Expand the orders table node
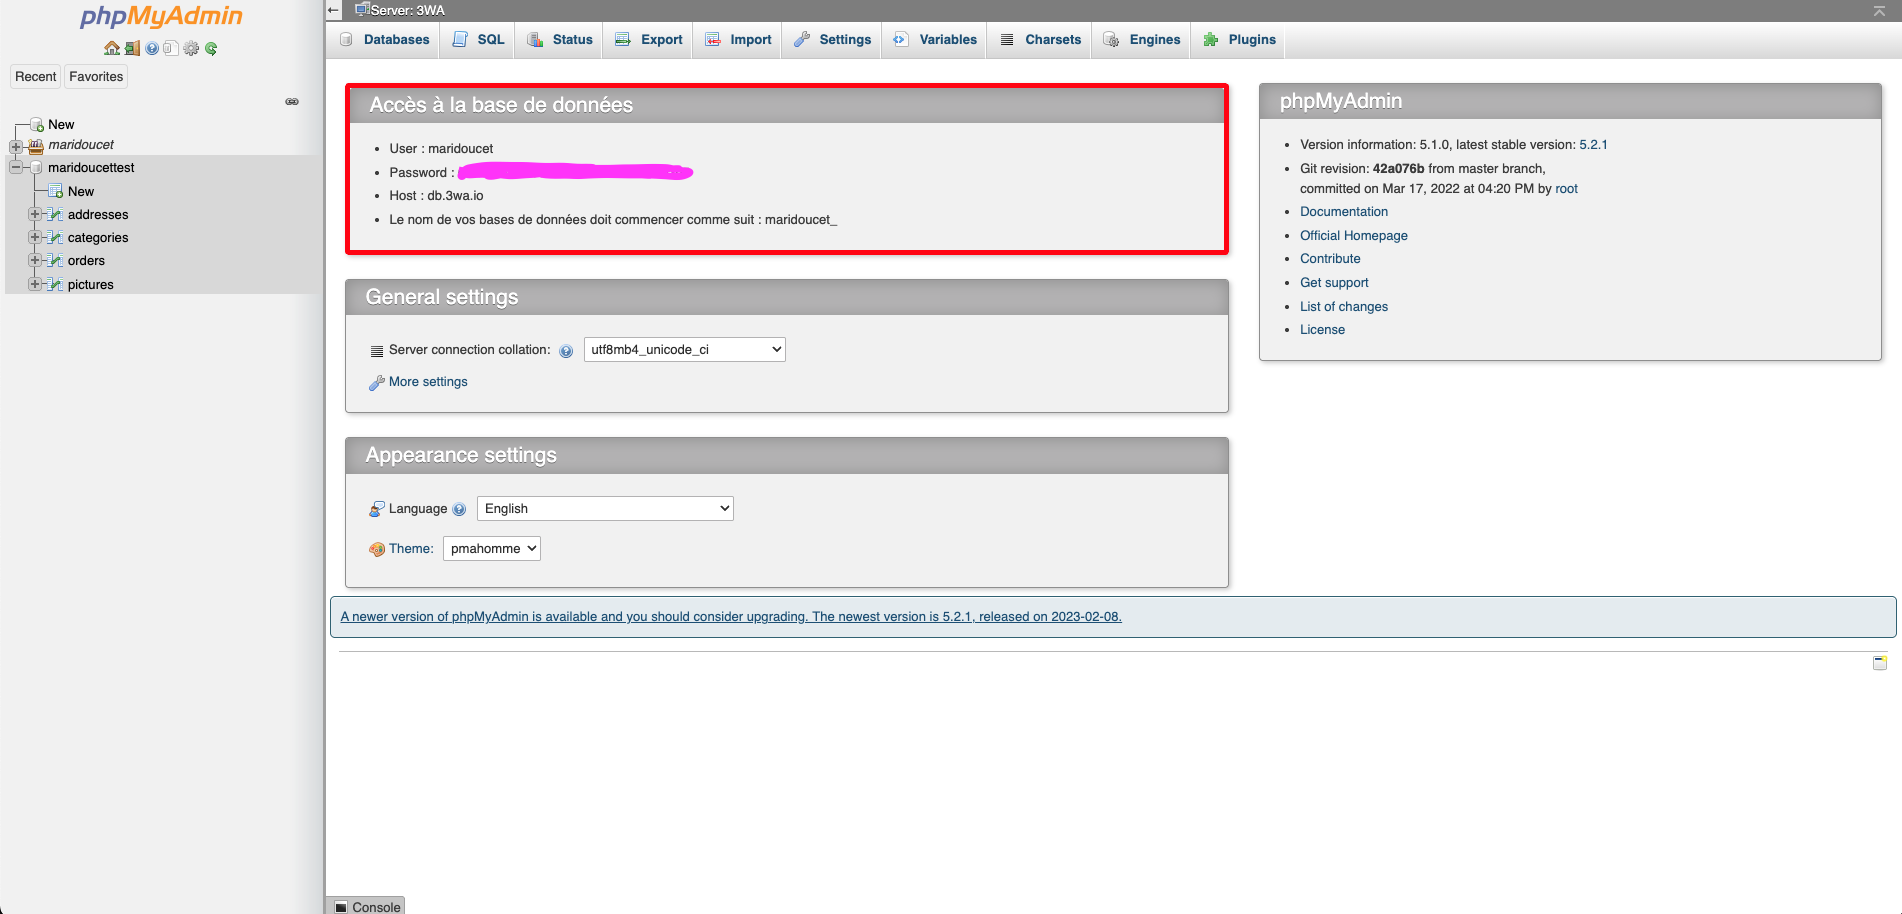Screen dimensions: 1902x914 [x=36, y=260]
